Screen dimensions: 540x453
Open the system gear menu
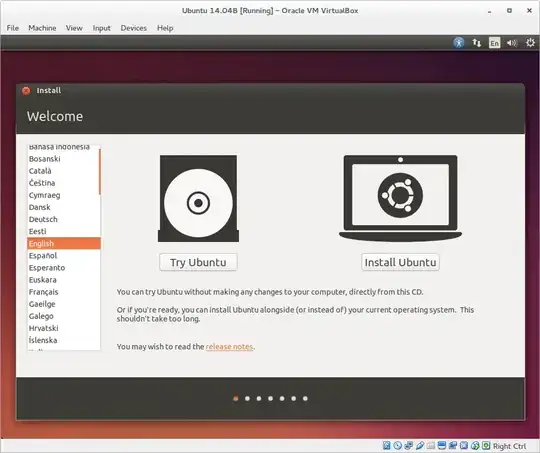click(x=530, y=43)
